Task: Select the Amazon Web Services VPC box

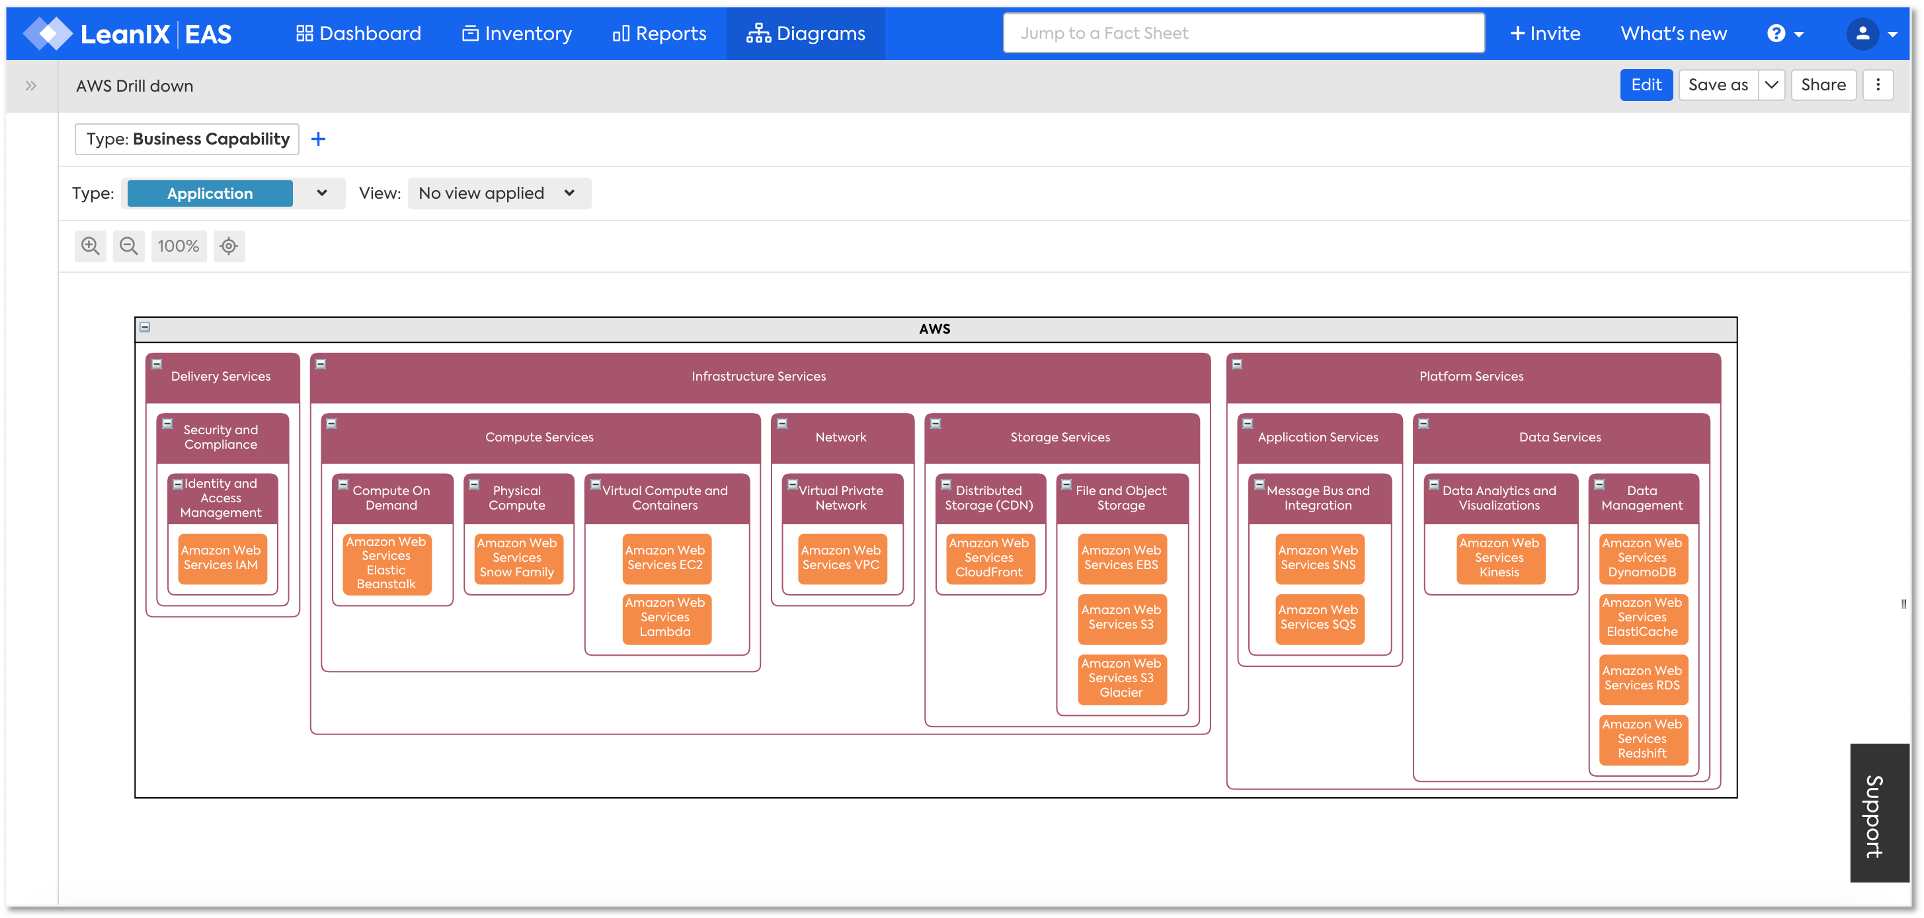Action: (842, 558)
